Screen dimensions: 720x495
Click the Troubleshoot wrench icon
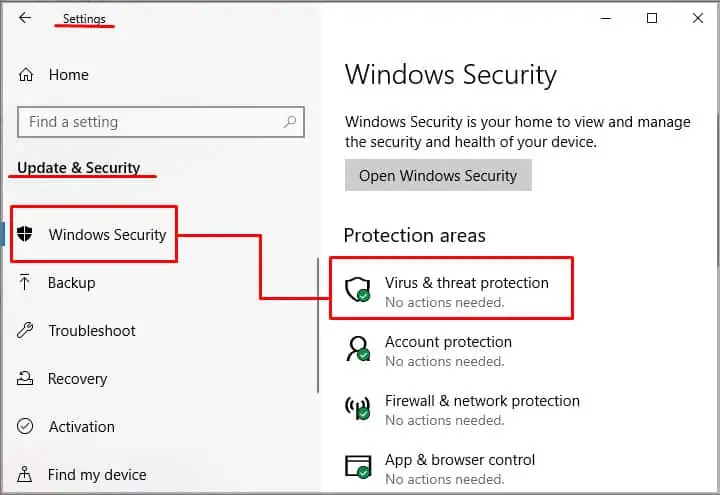[26, 331]
